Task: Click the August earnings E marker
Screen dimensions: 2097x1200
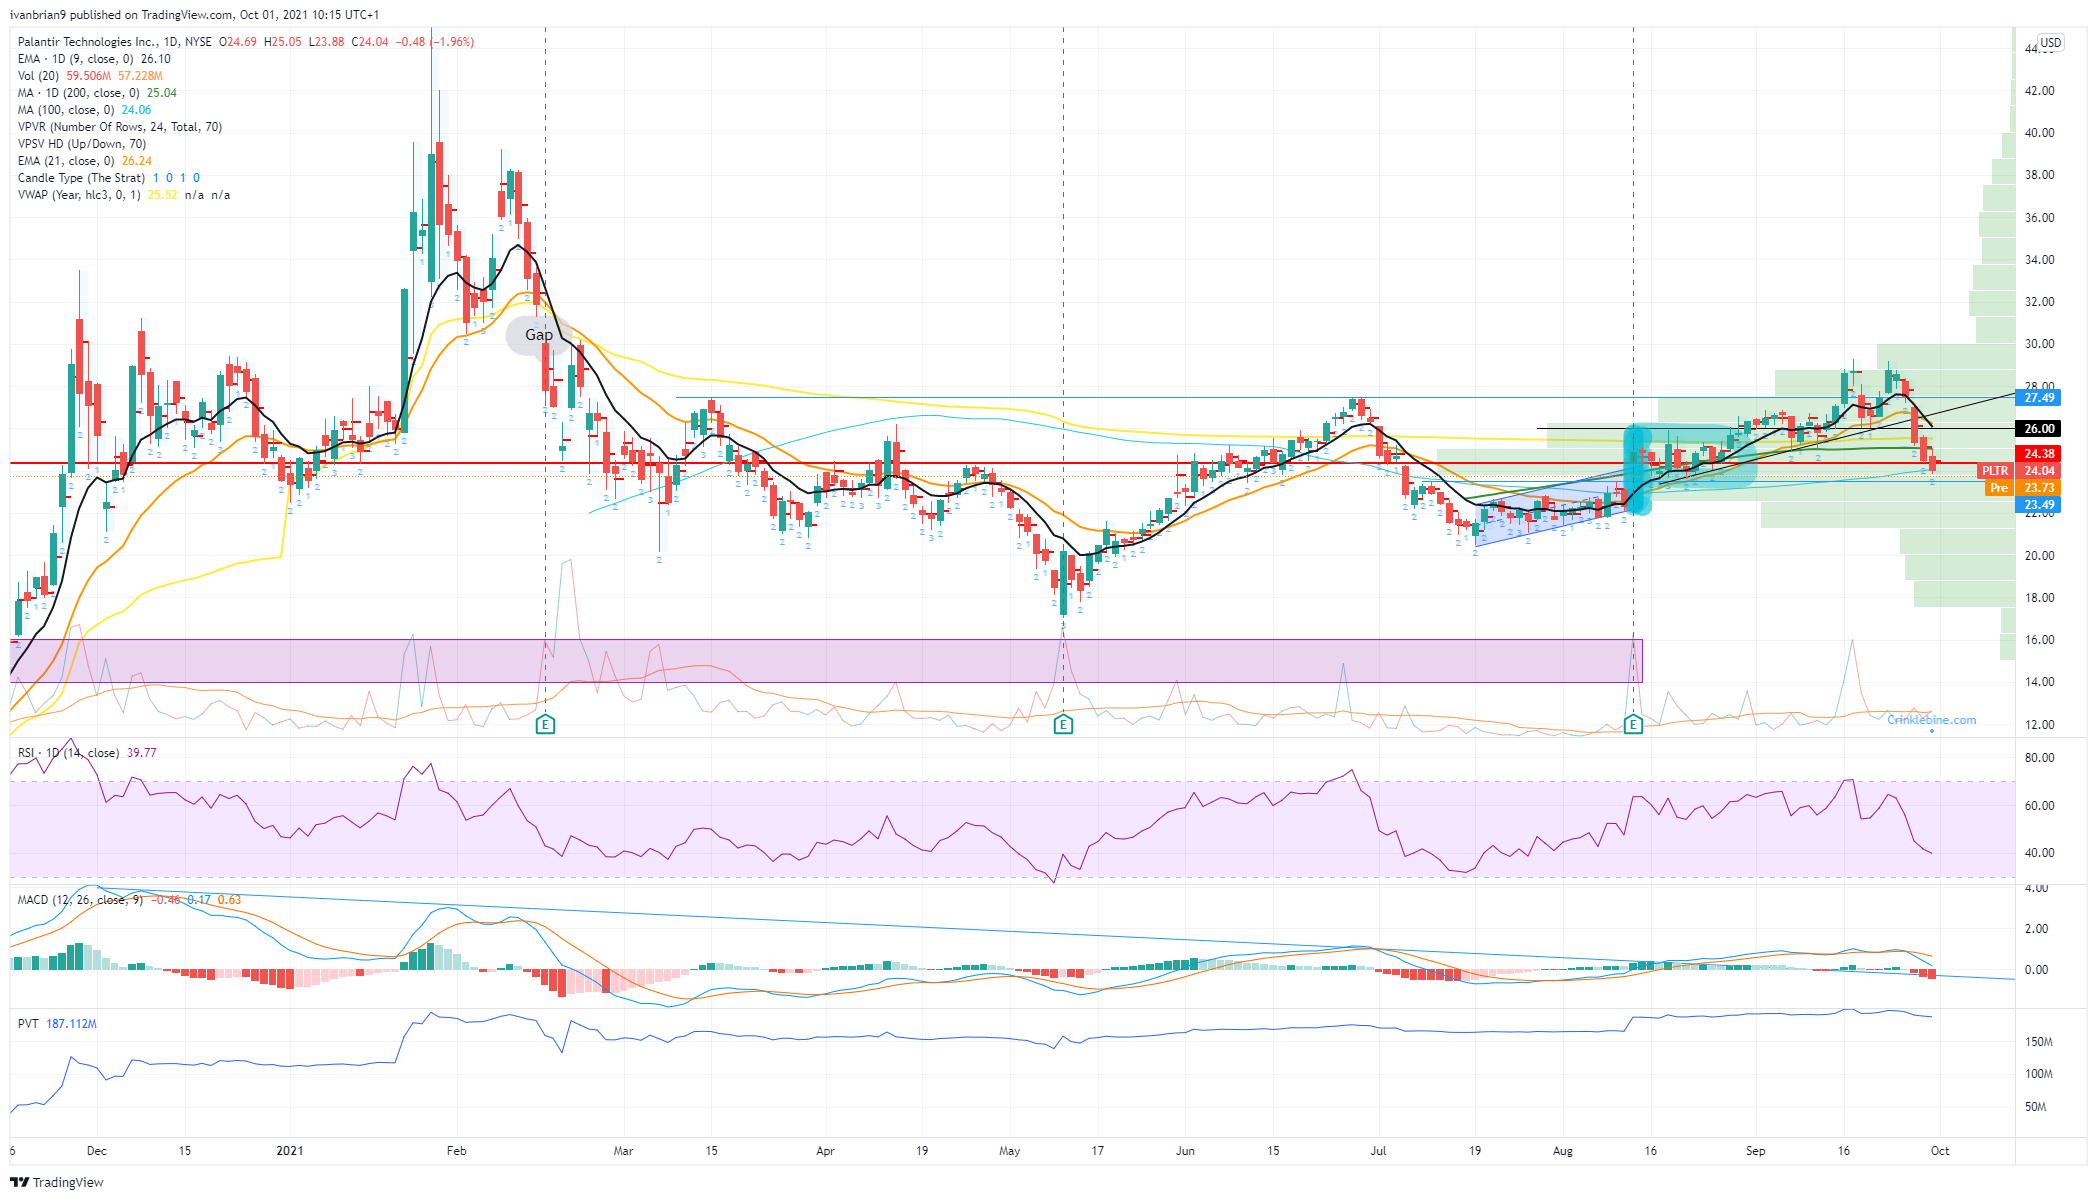Action: [1633, 724]
